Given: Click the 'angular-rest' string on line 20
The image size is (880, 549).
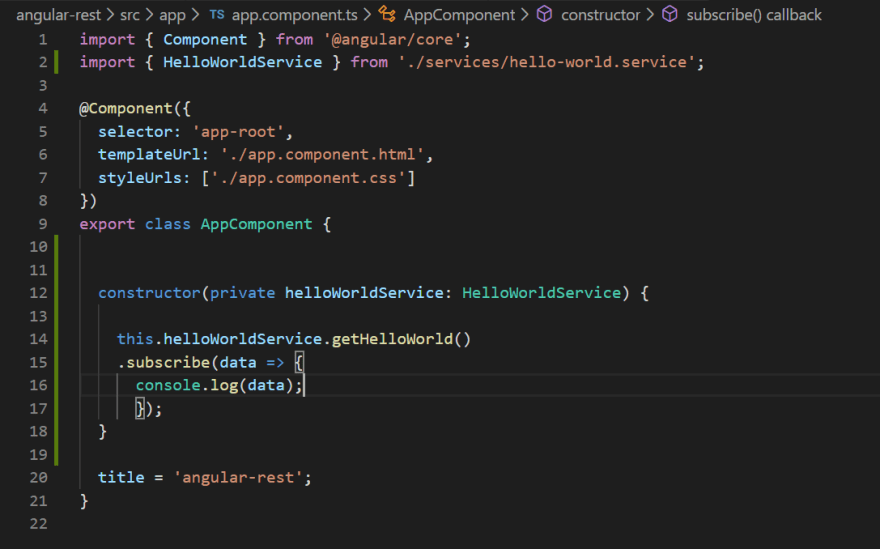Looking at the screenshot, I should click(238, 478).
